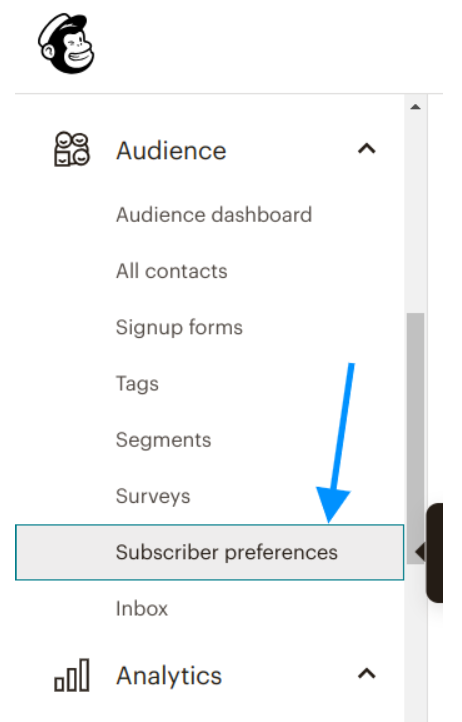This screenshot has height=722, width=462.
Task: Click the scrollbar track below the thumb
Action: 415,645
